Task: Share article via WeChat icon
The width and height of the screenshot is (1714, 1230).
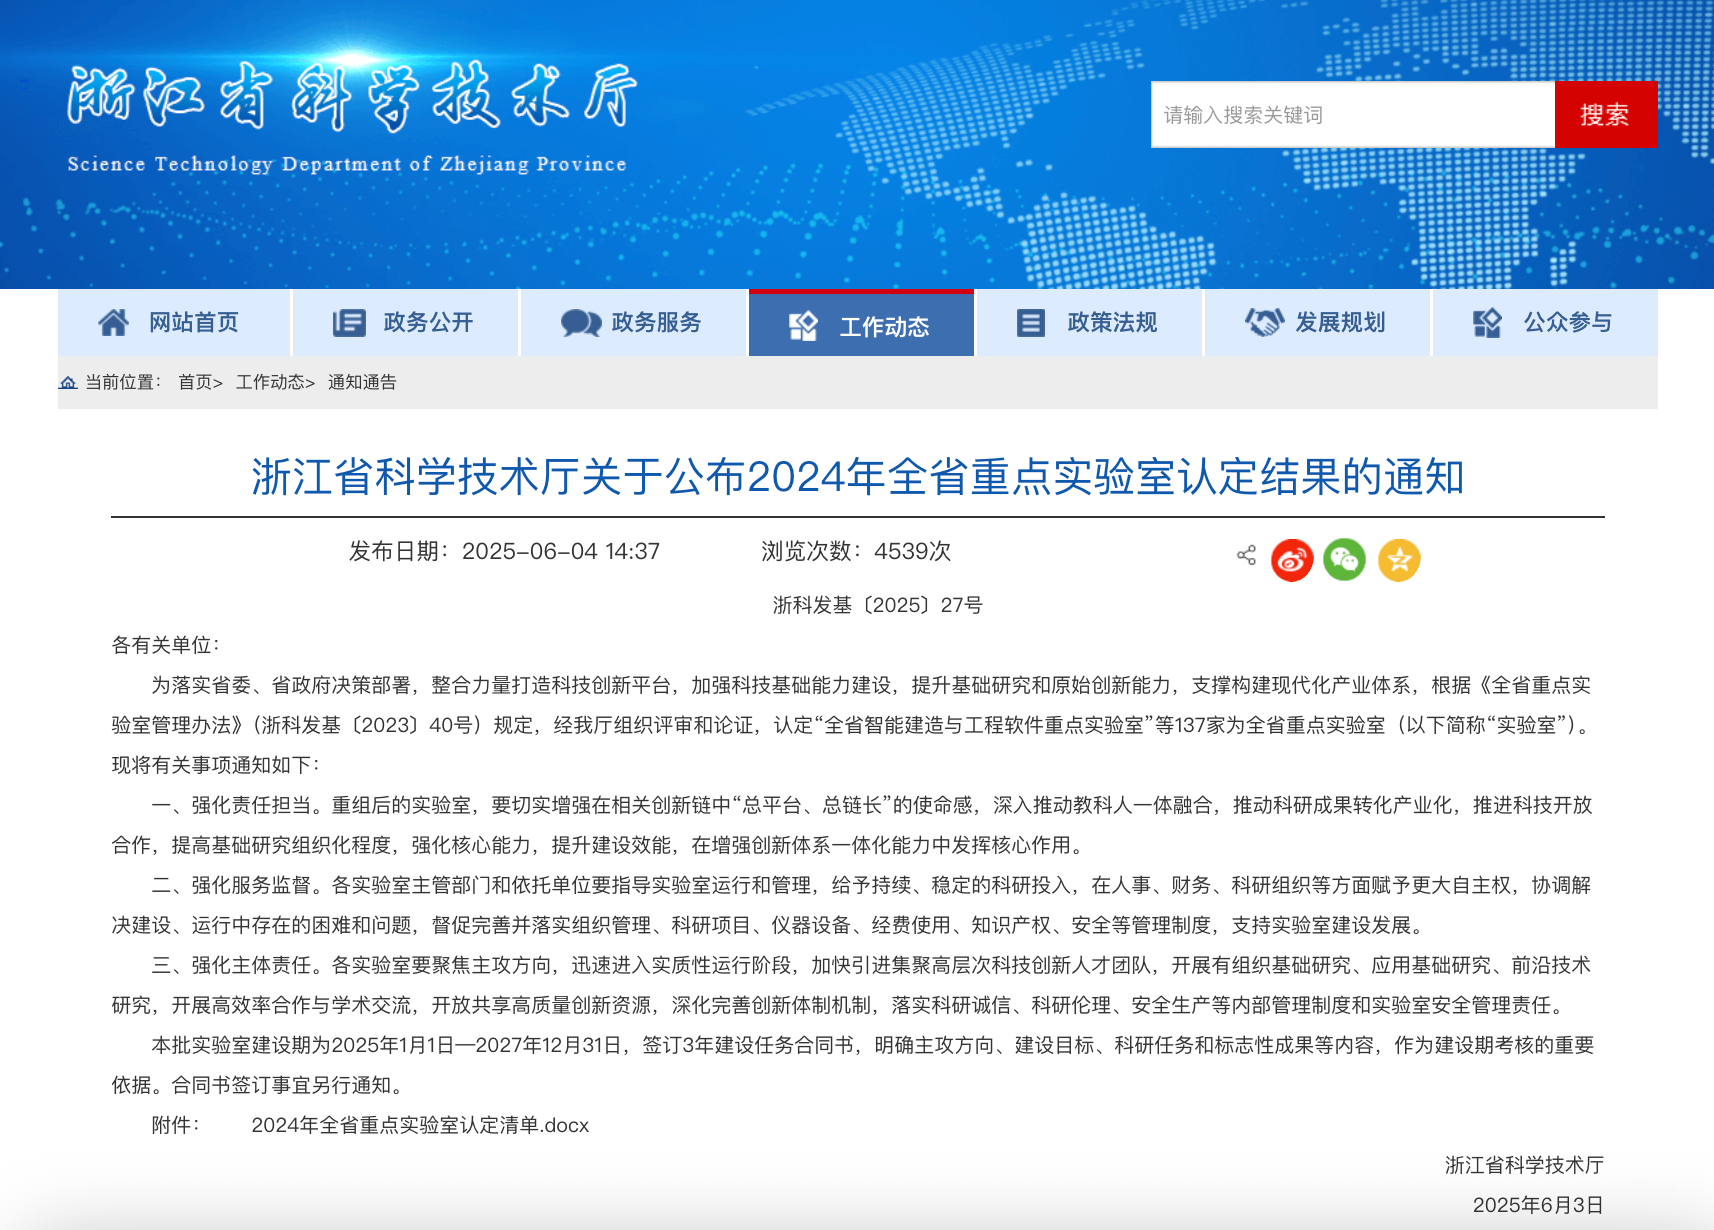Action: 1344,560
